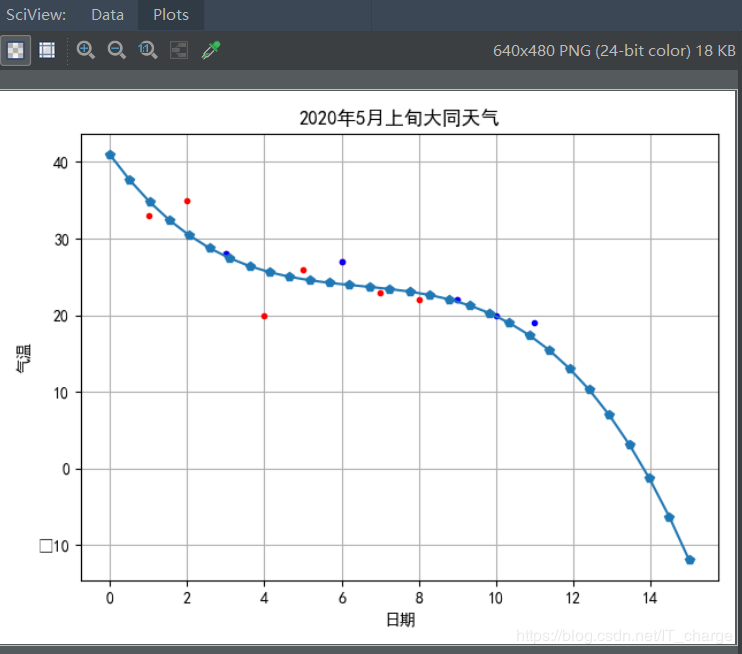Click the red data point at x=2
This screenshot has width=742, height=654.
(x=187, y=201)
